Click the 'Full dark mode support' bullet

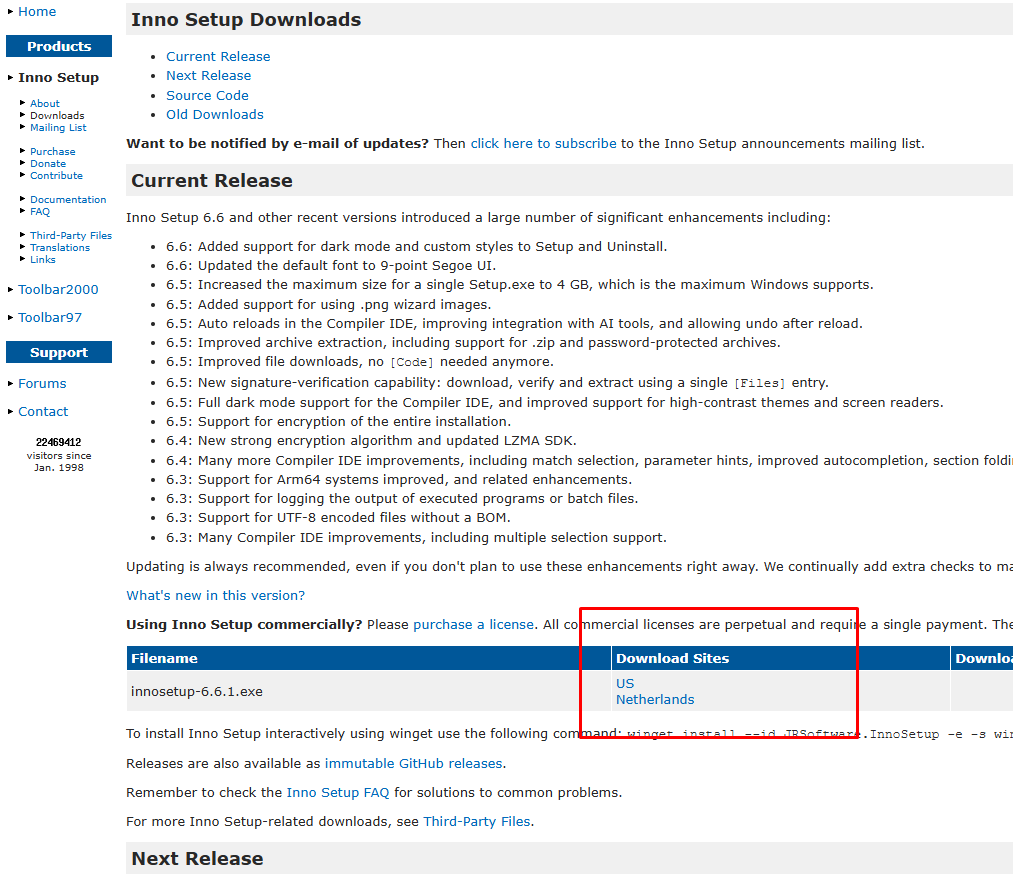point(554,403)
